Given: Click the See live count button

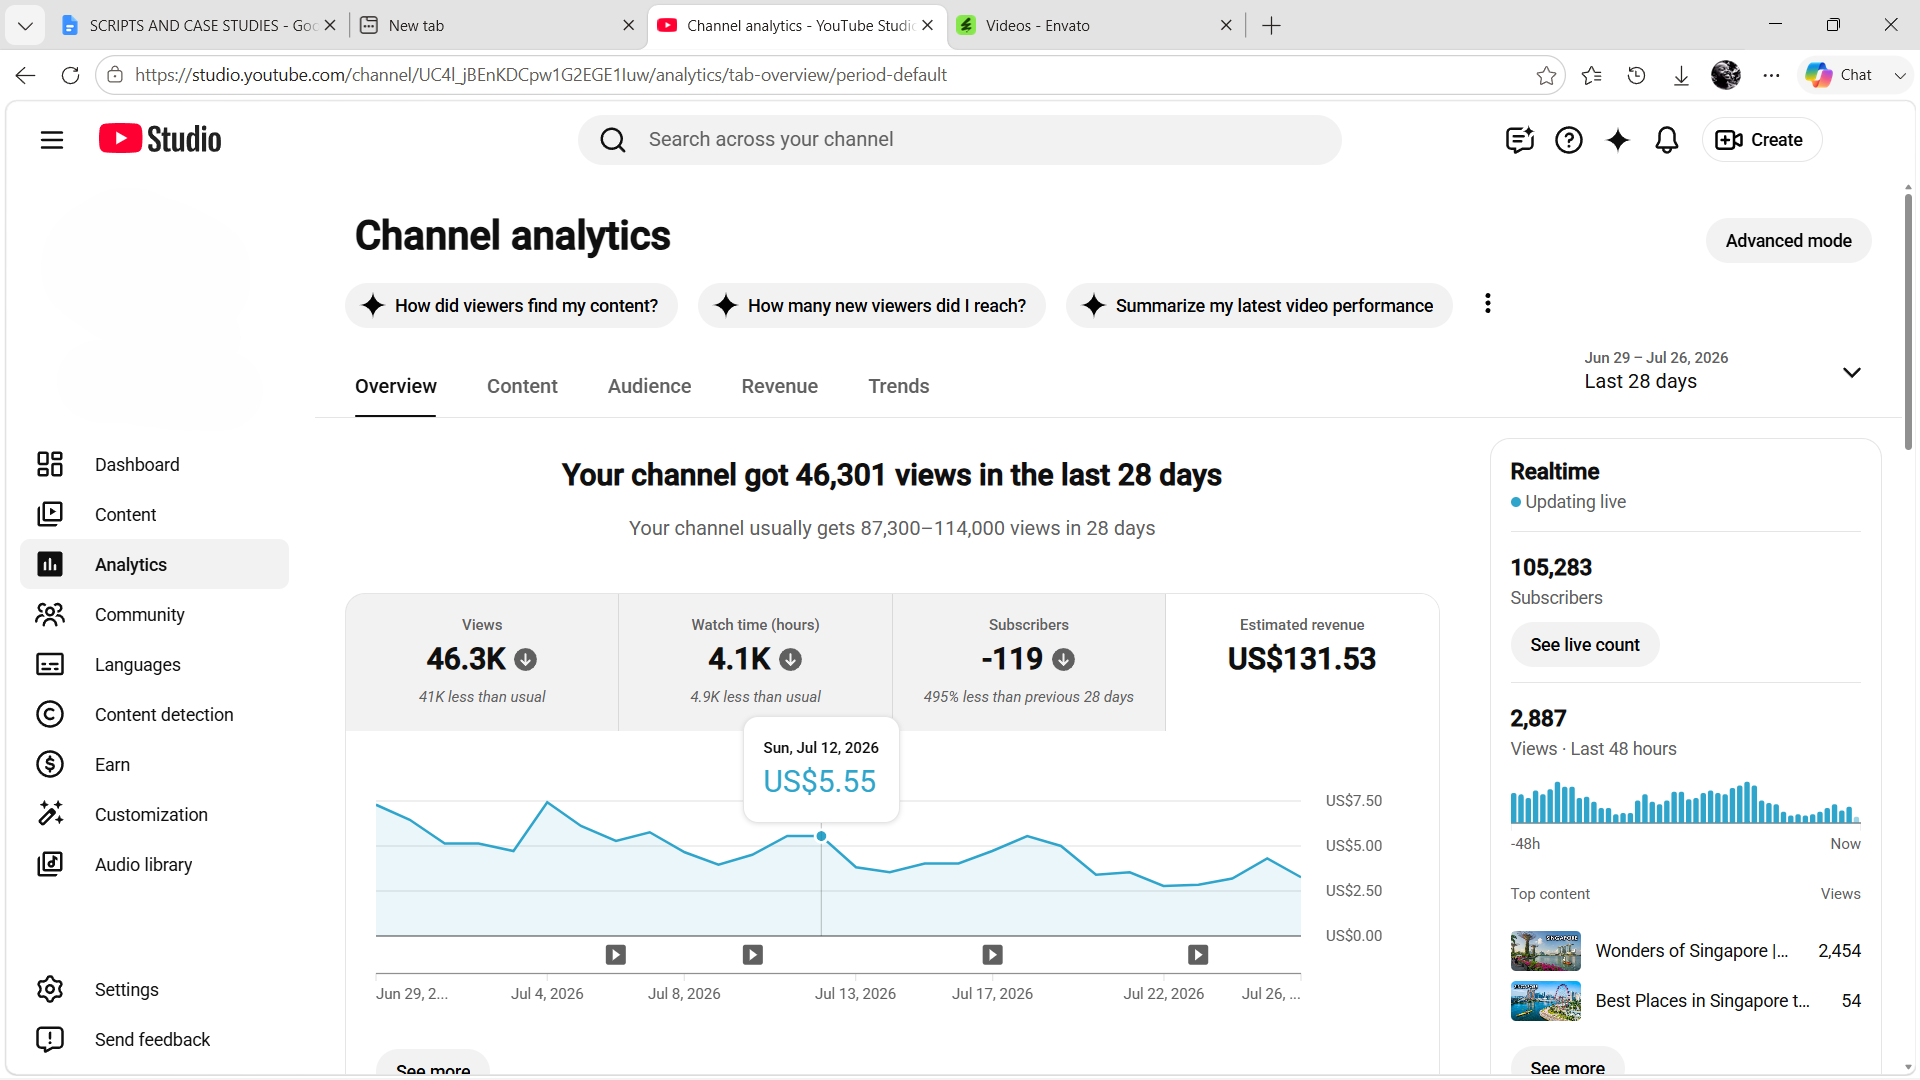Looking at the screenshot, I should (1585, 645).
